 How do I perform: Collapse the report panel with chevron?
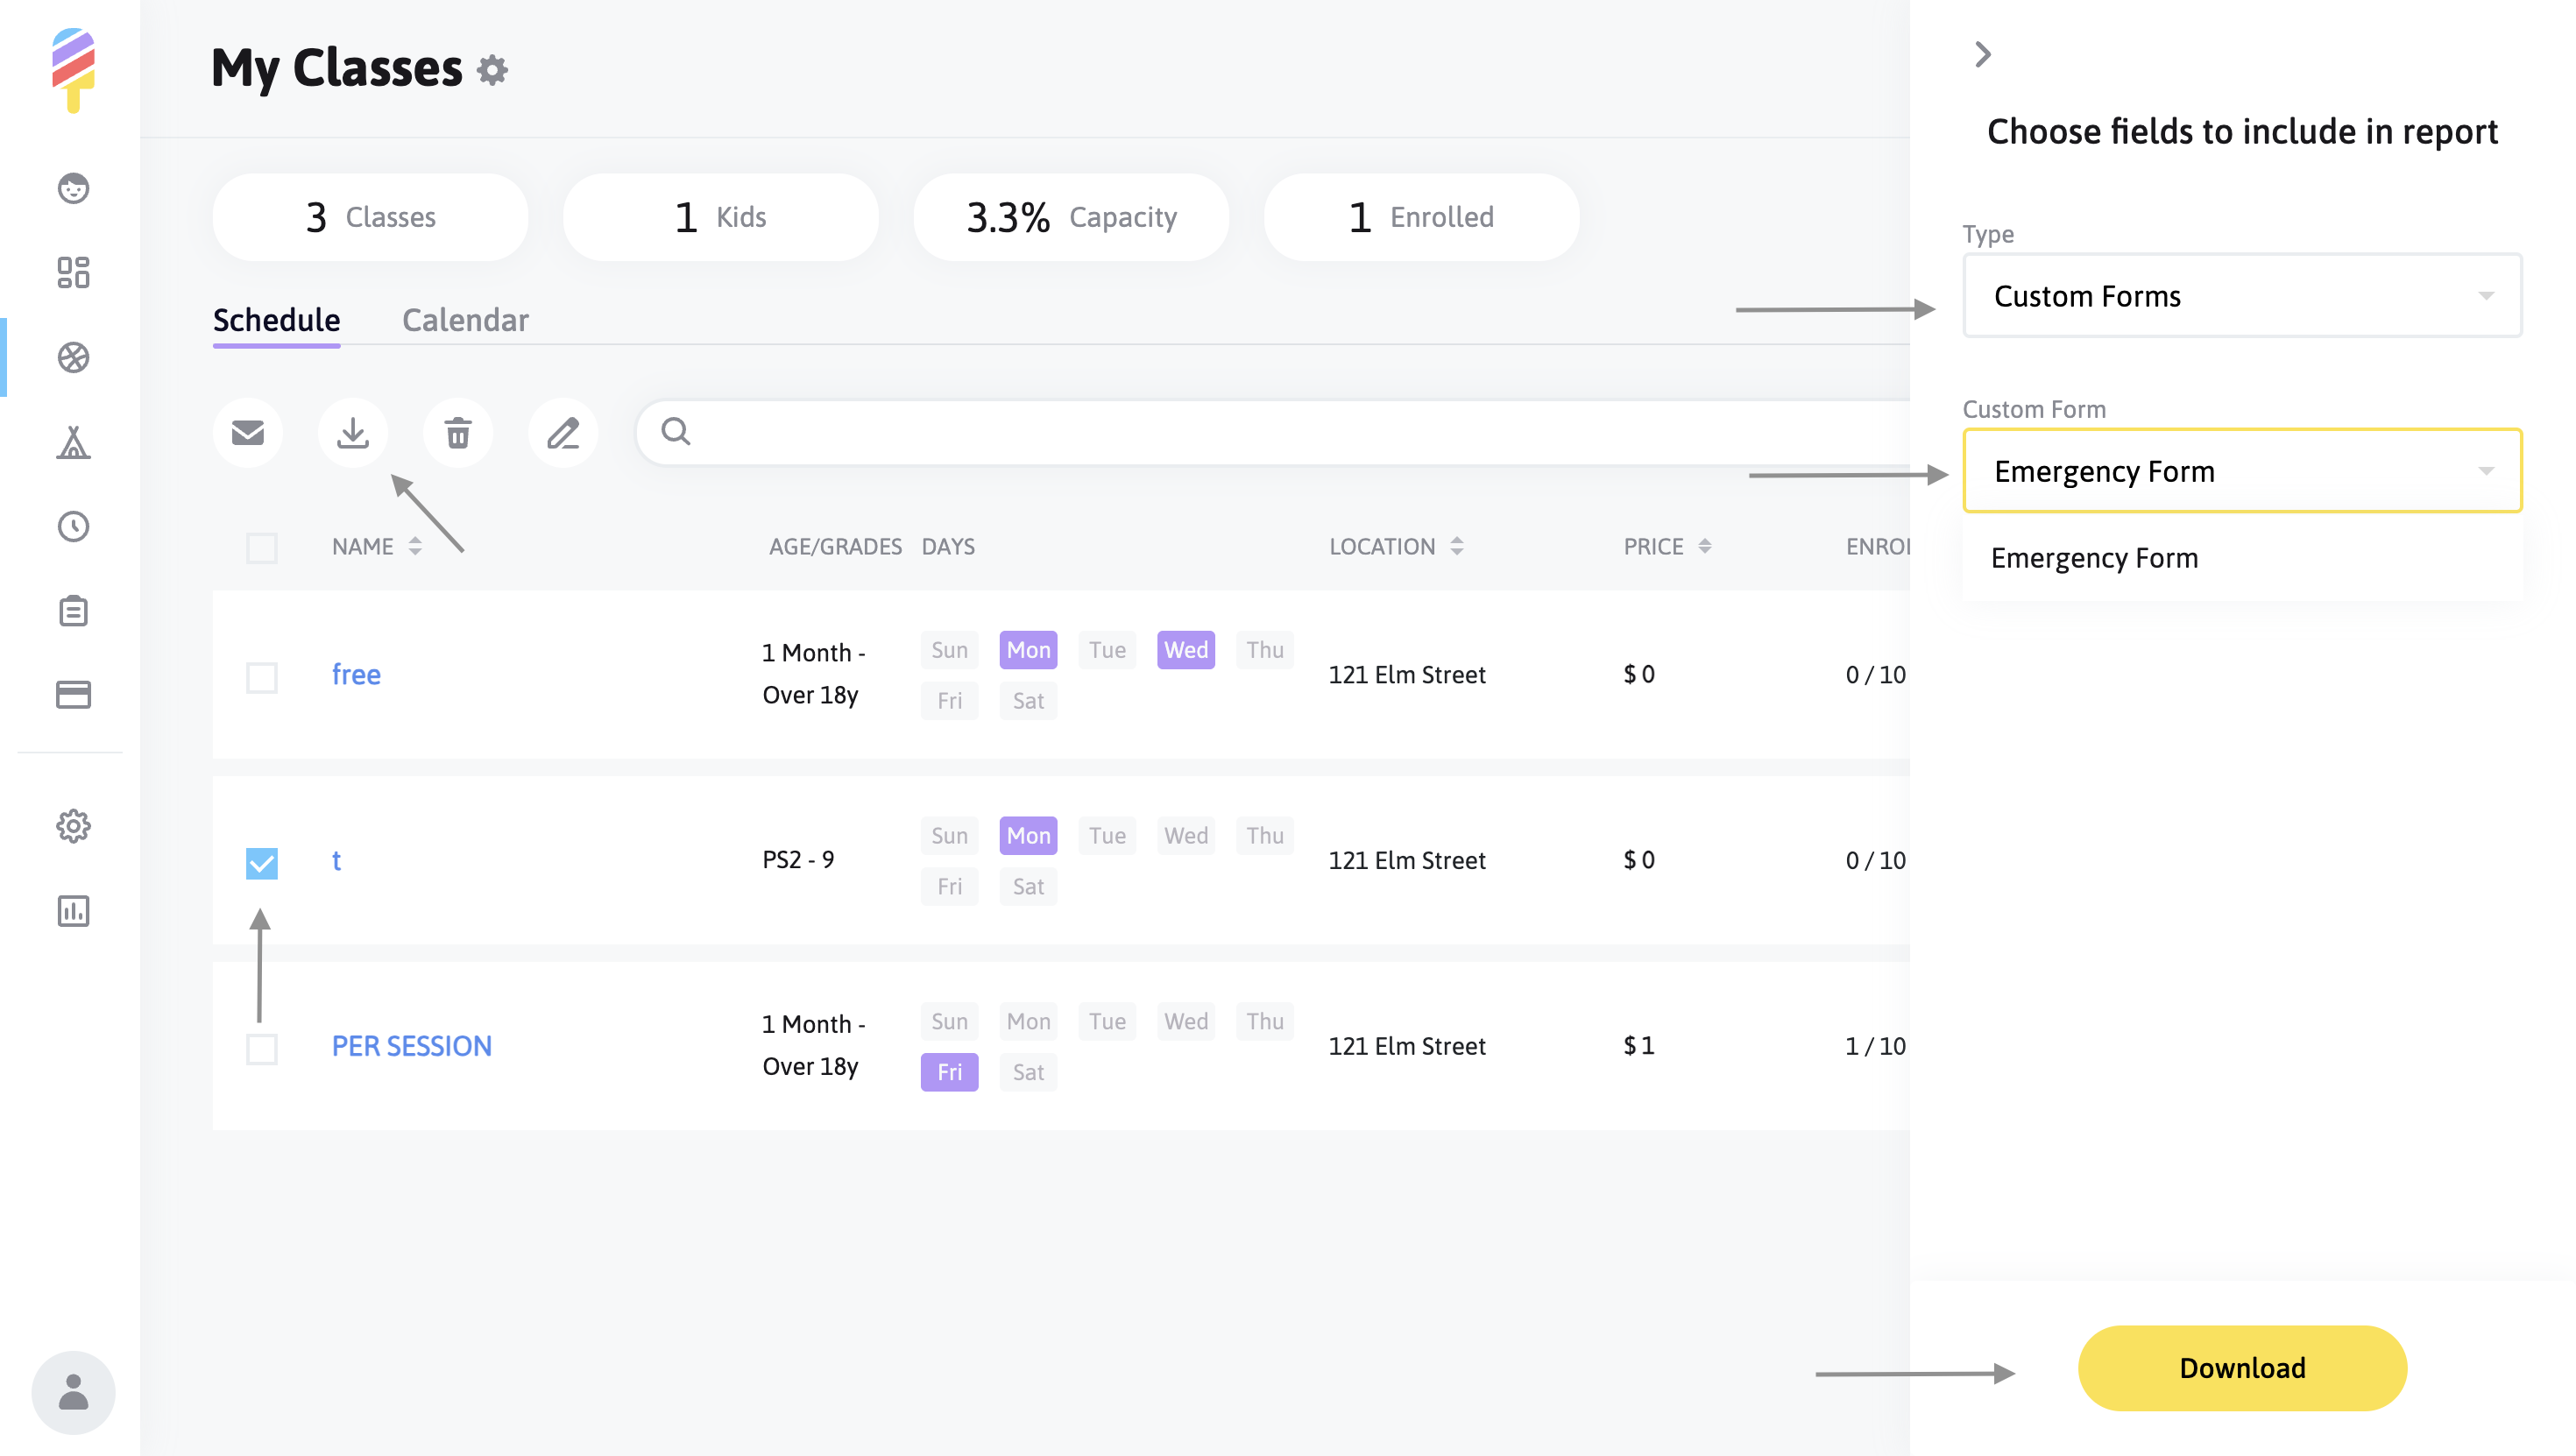tap(1983, 54)
